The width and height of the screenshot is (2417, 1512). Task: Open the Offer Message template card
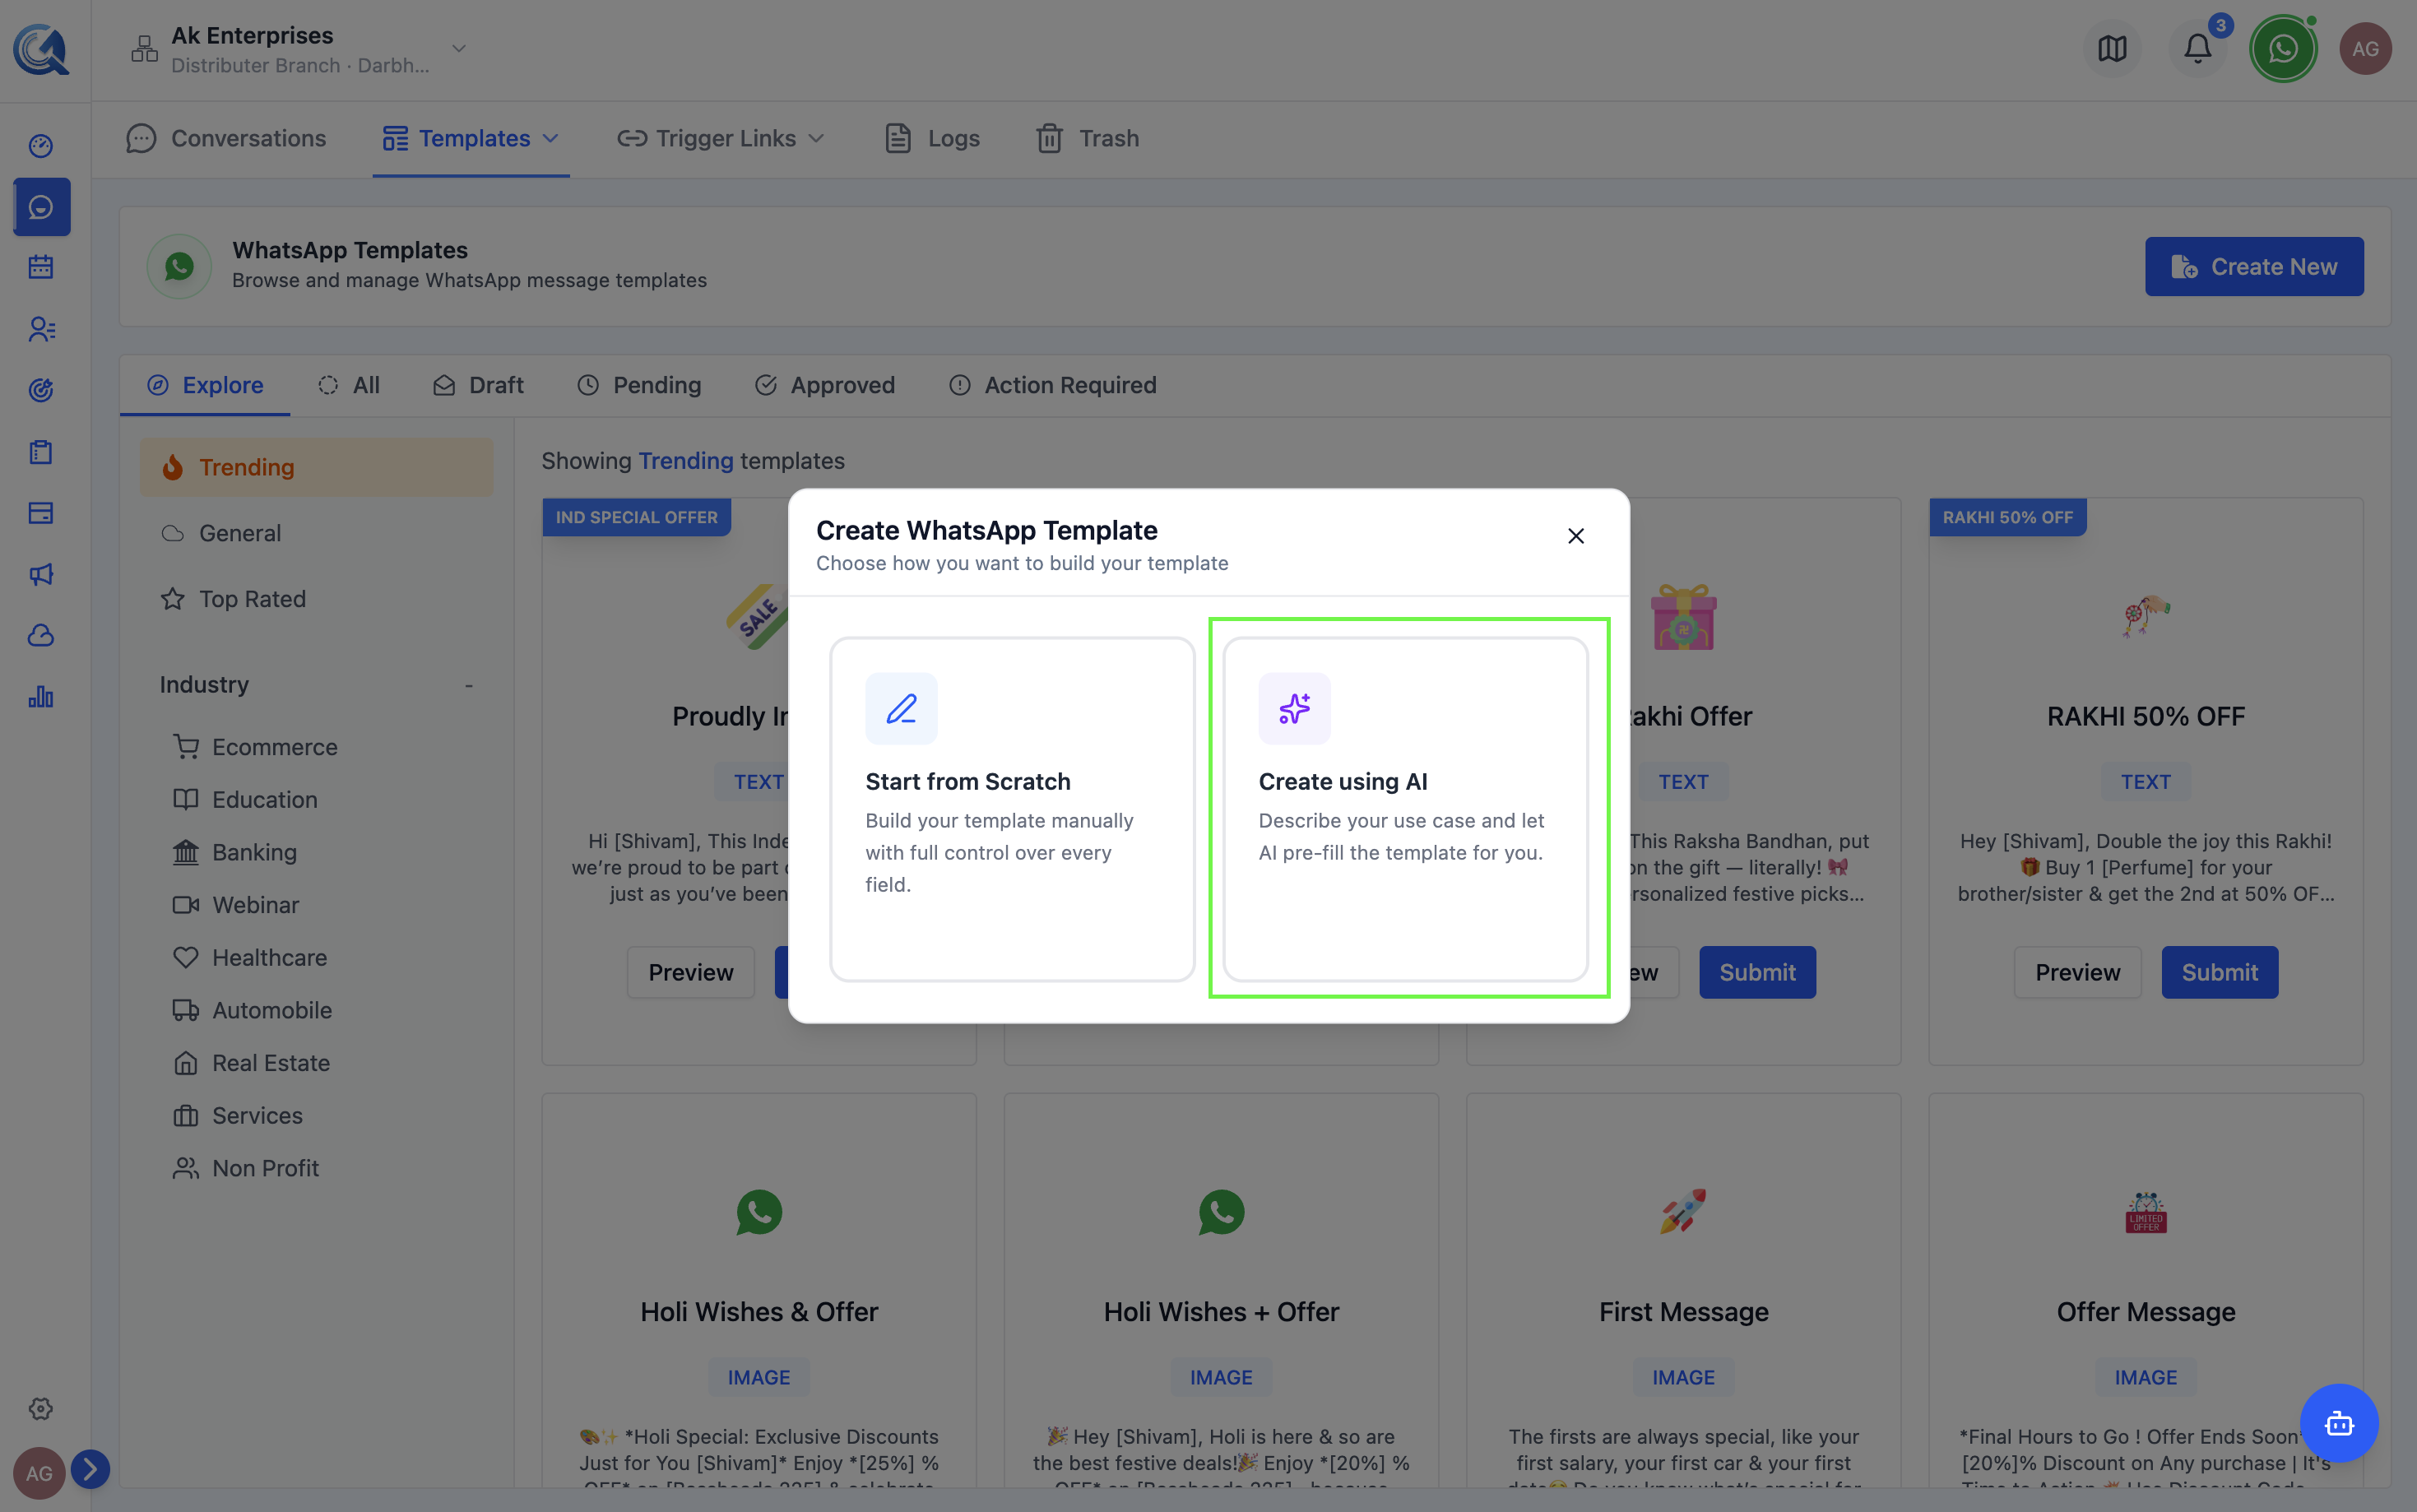(x=2145, y=1290)
